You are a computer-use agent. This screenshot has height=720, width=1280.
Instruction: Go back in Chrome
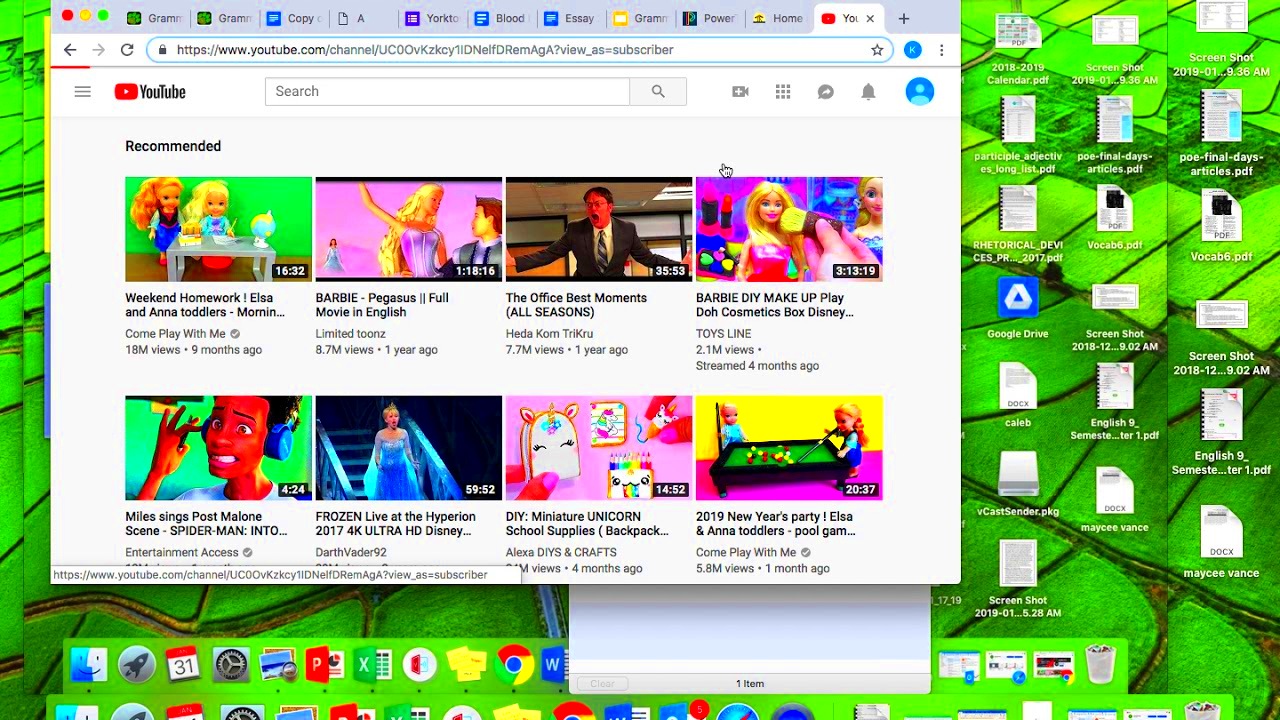pyautogui.click(x=70, y=49)
